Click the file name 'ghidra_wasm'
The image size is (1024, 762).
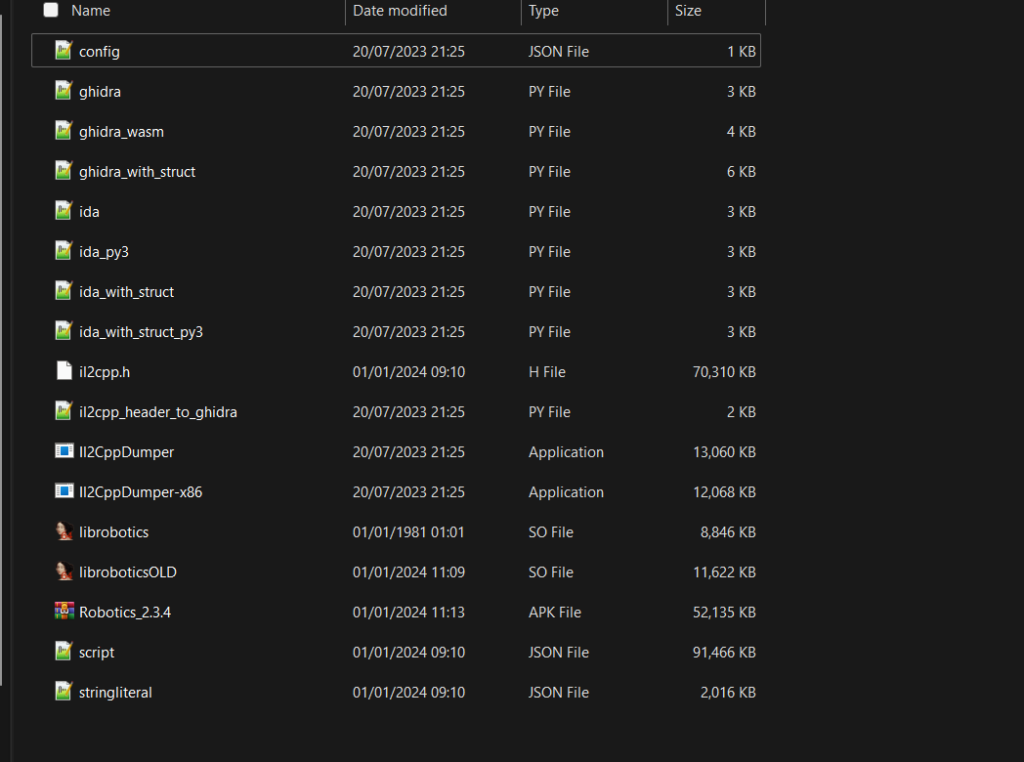[x=121, y=132]
